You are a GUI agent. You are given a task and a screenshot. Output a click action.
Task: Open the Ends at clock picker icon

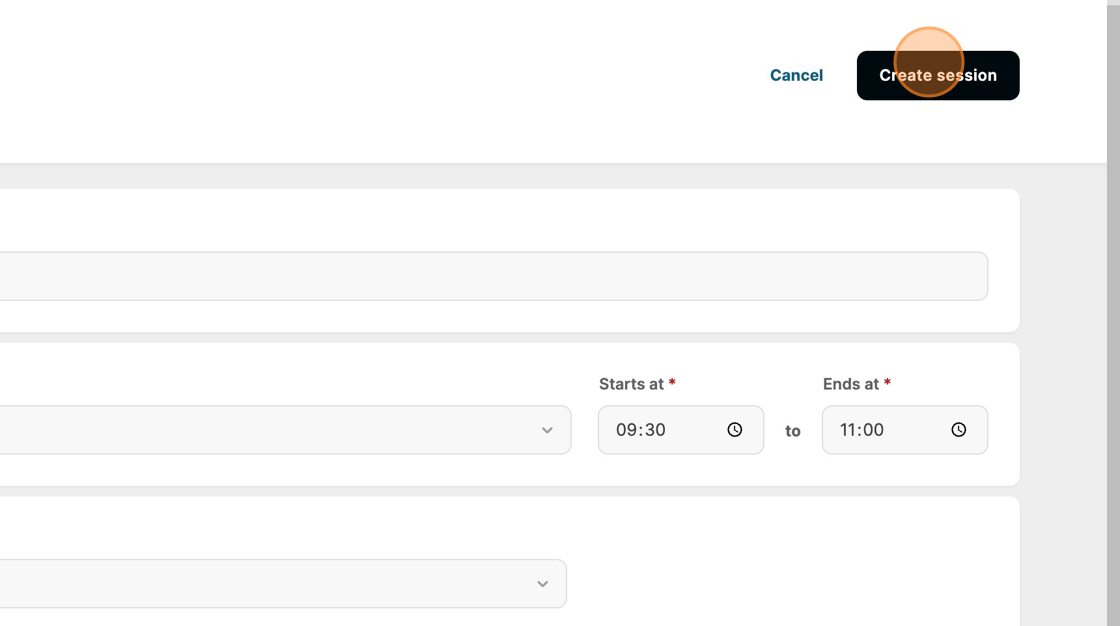pos(959,430)
